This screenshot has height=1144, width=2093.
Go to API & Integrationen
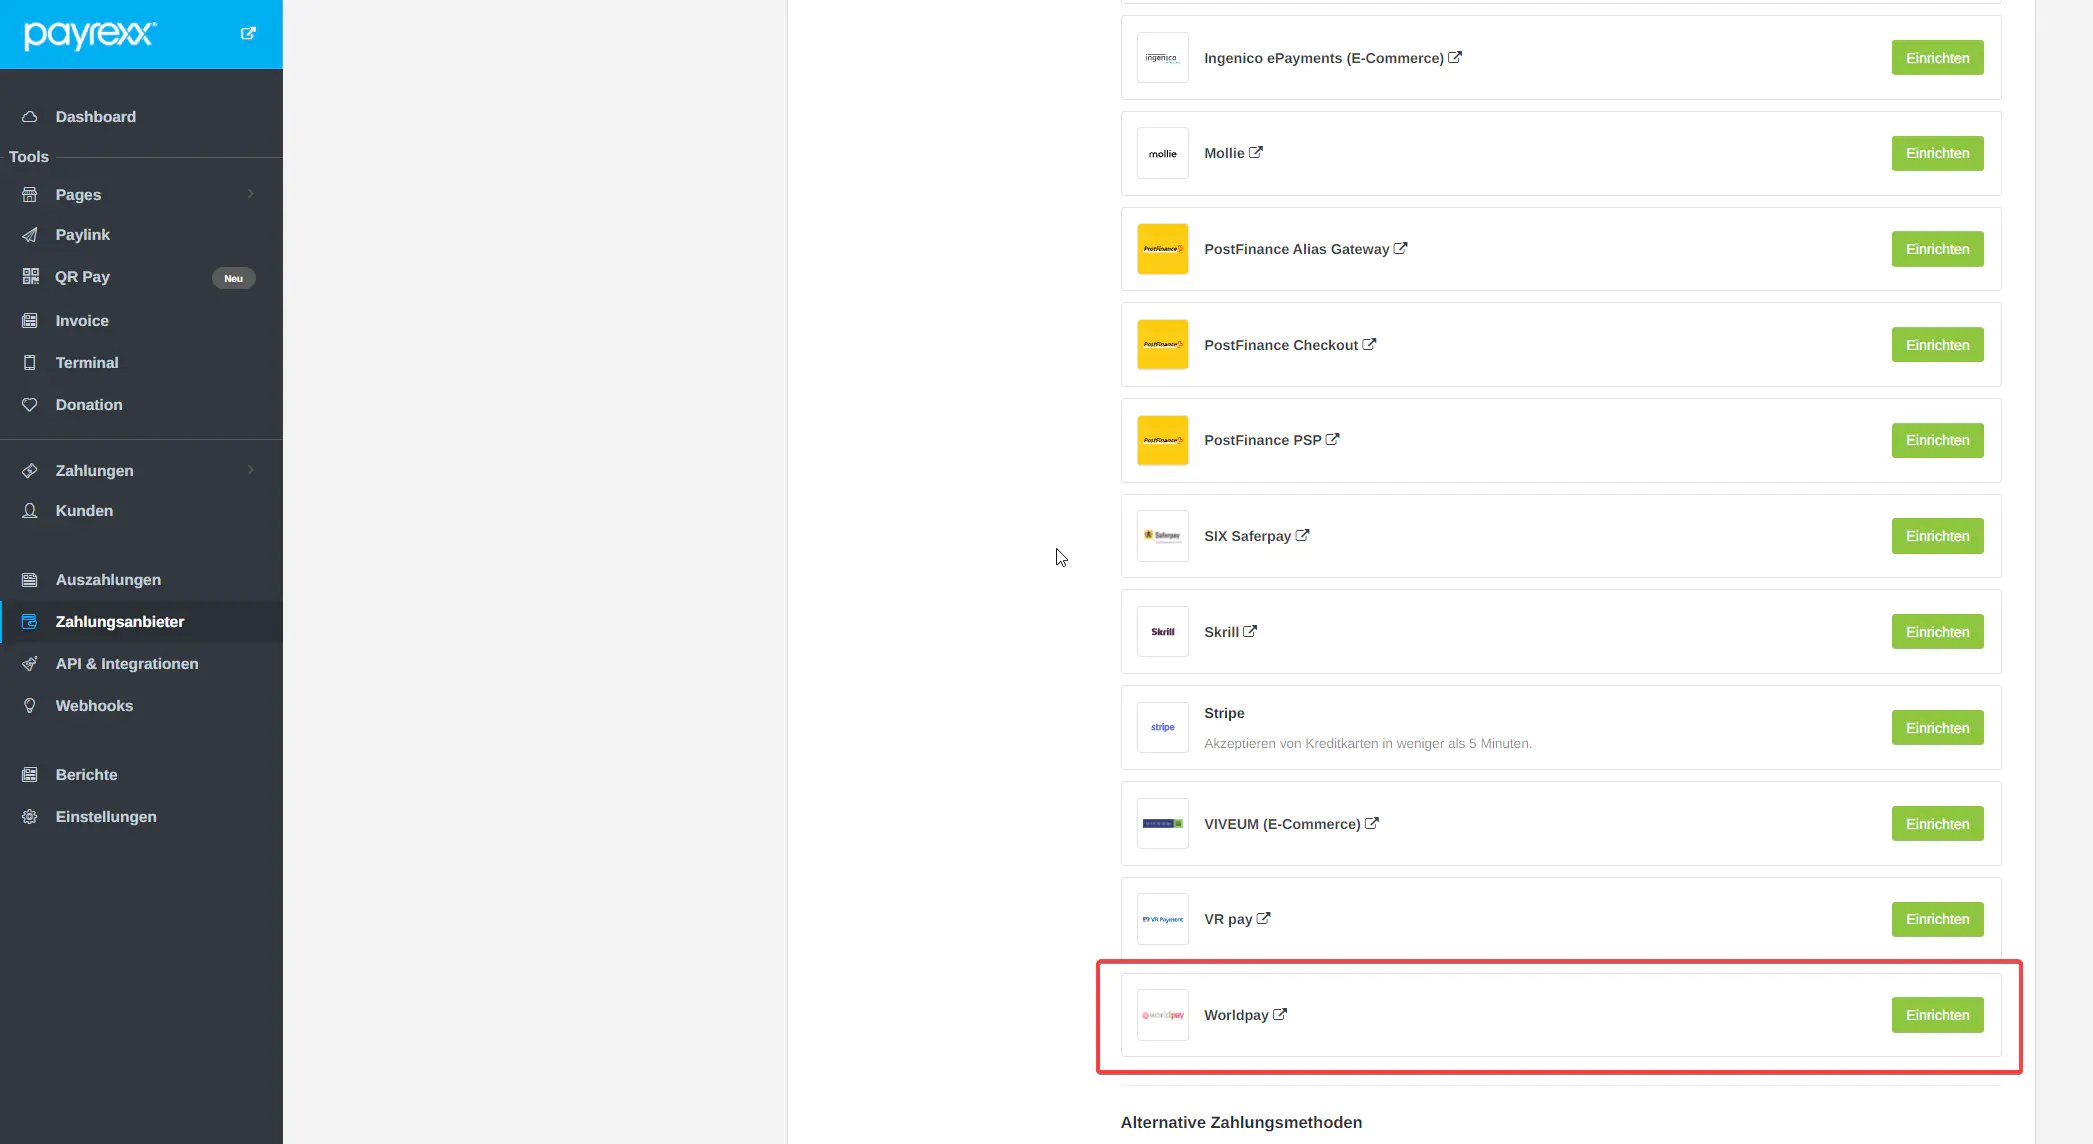pos(126,664)
